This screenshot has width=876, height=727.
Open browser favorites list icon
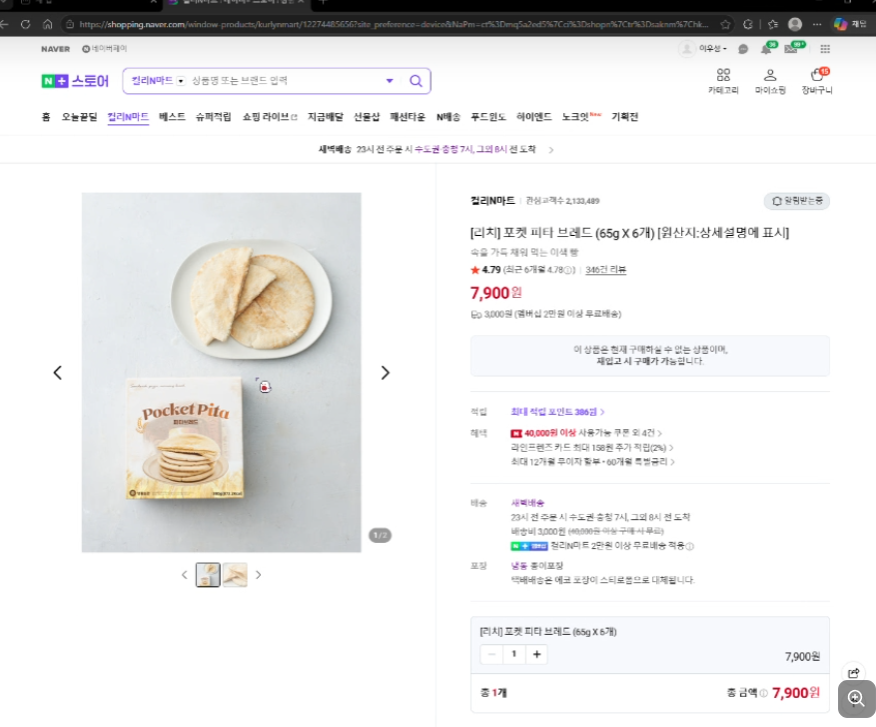(773, 24)
